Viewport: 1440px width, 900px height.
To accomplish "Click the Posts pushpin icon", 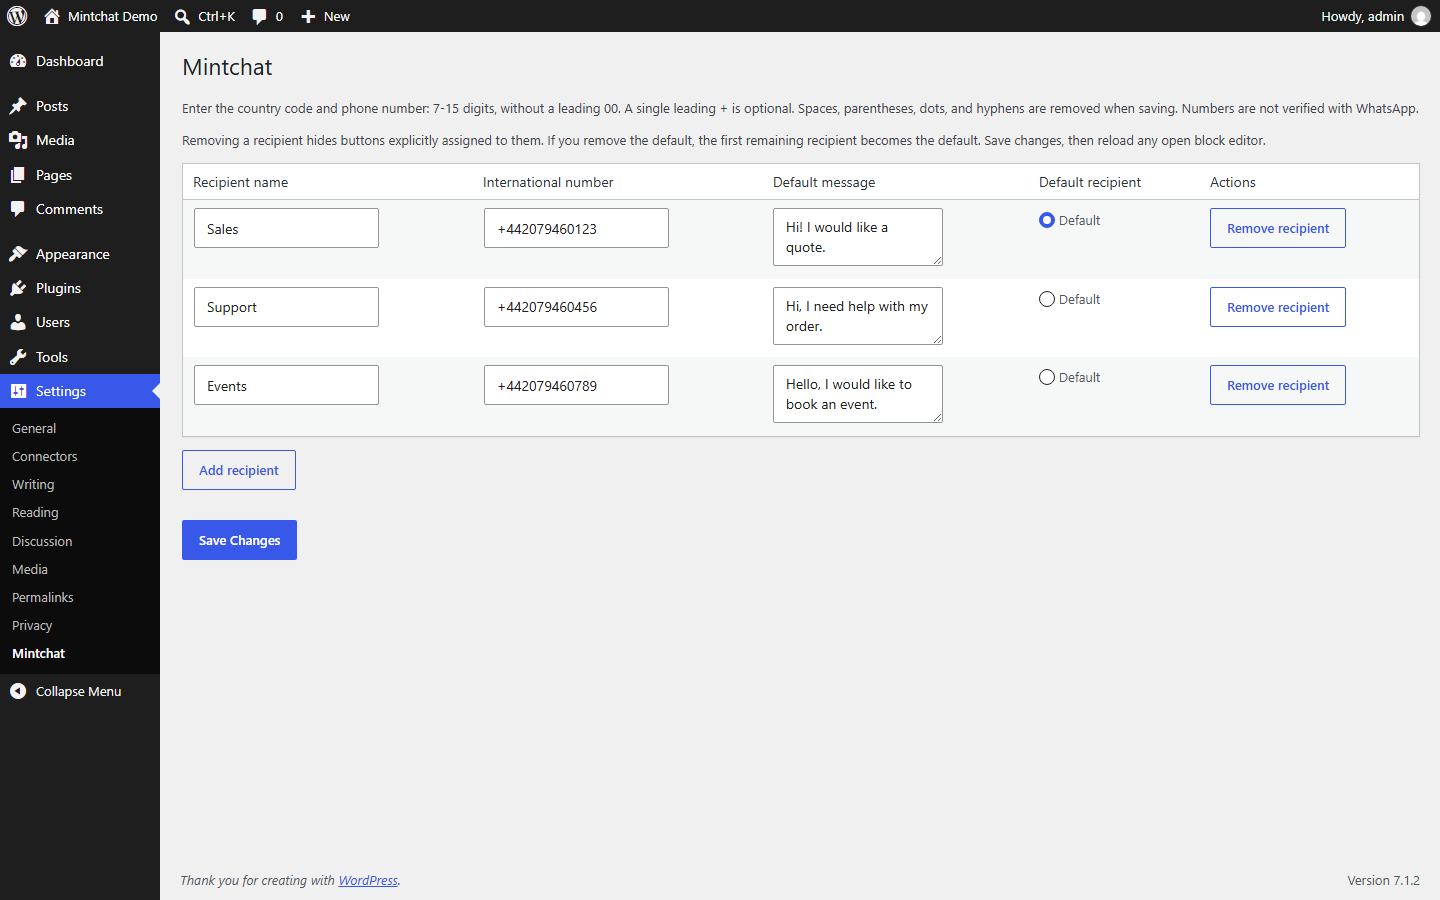I will [x=18, y=106].
